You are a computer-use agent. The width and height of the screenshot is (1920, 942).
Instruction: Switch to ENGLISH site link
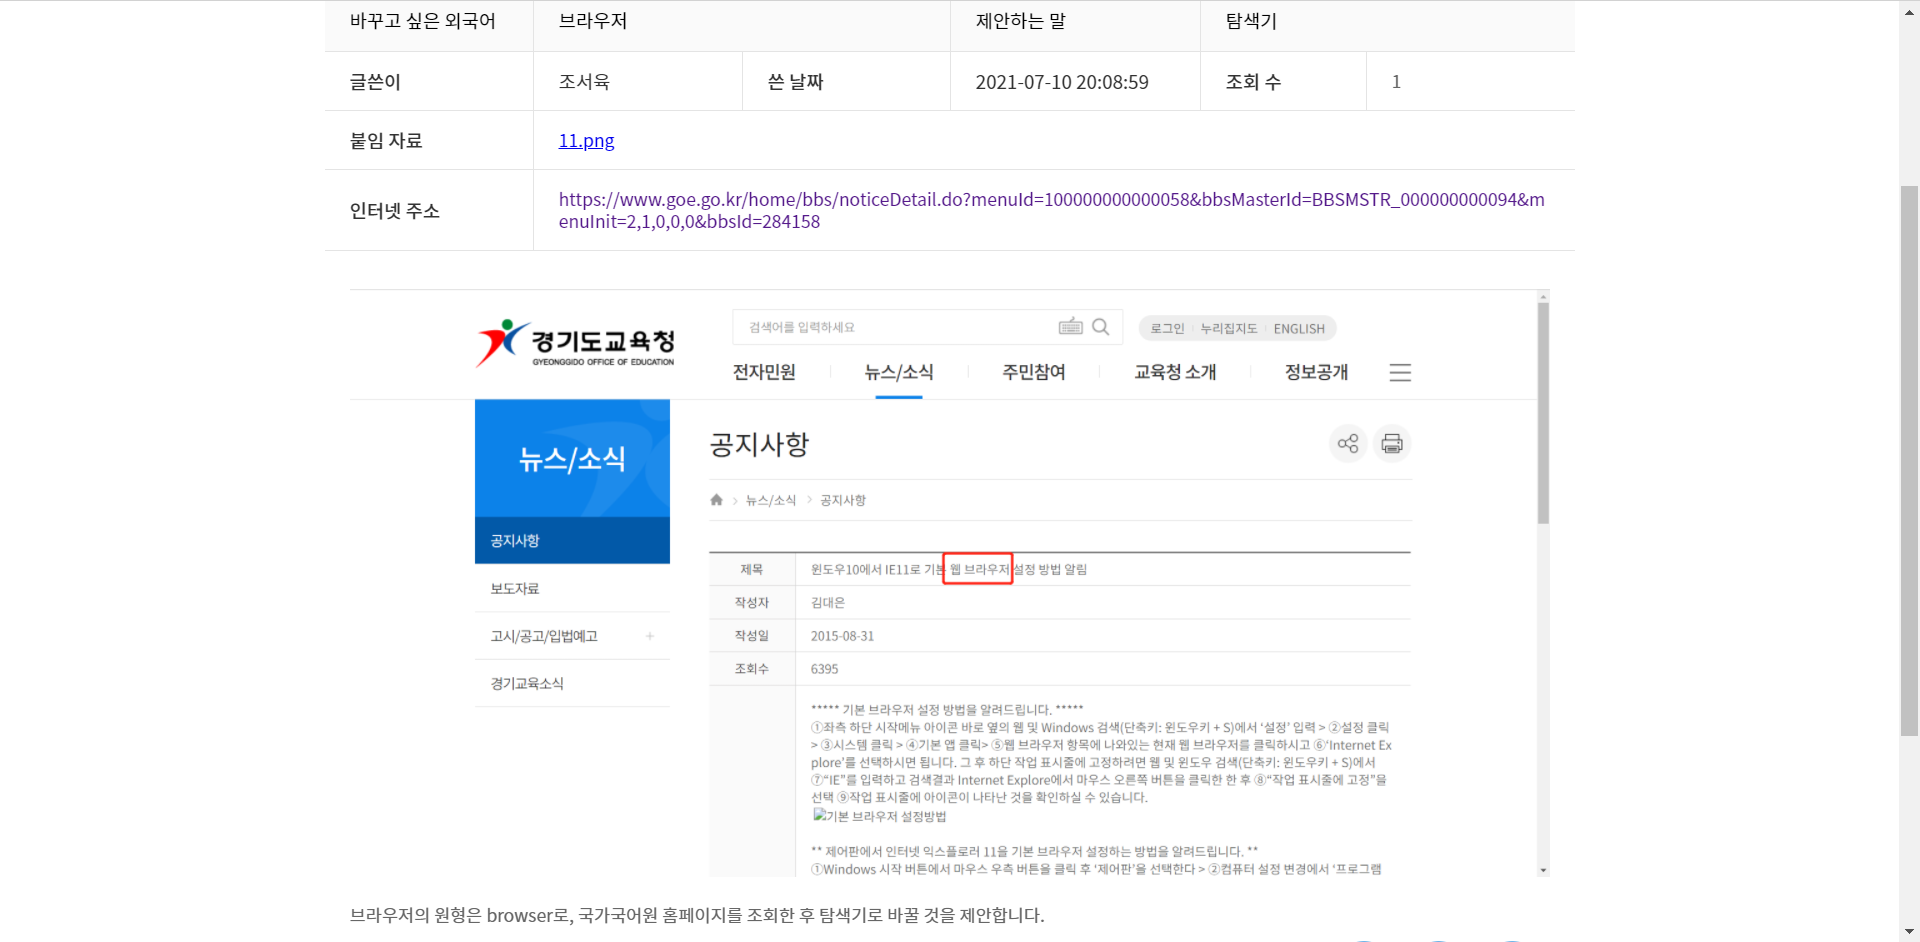[x=1298, y=329]
